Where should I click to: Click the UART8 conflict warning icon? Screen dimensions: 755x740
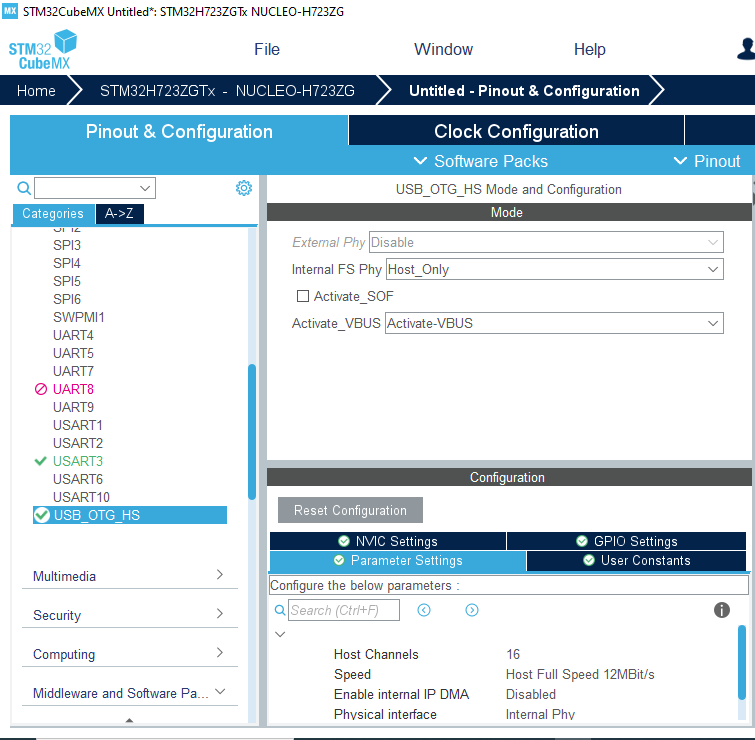pyautogui.click(x=41, y=389)
